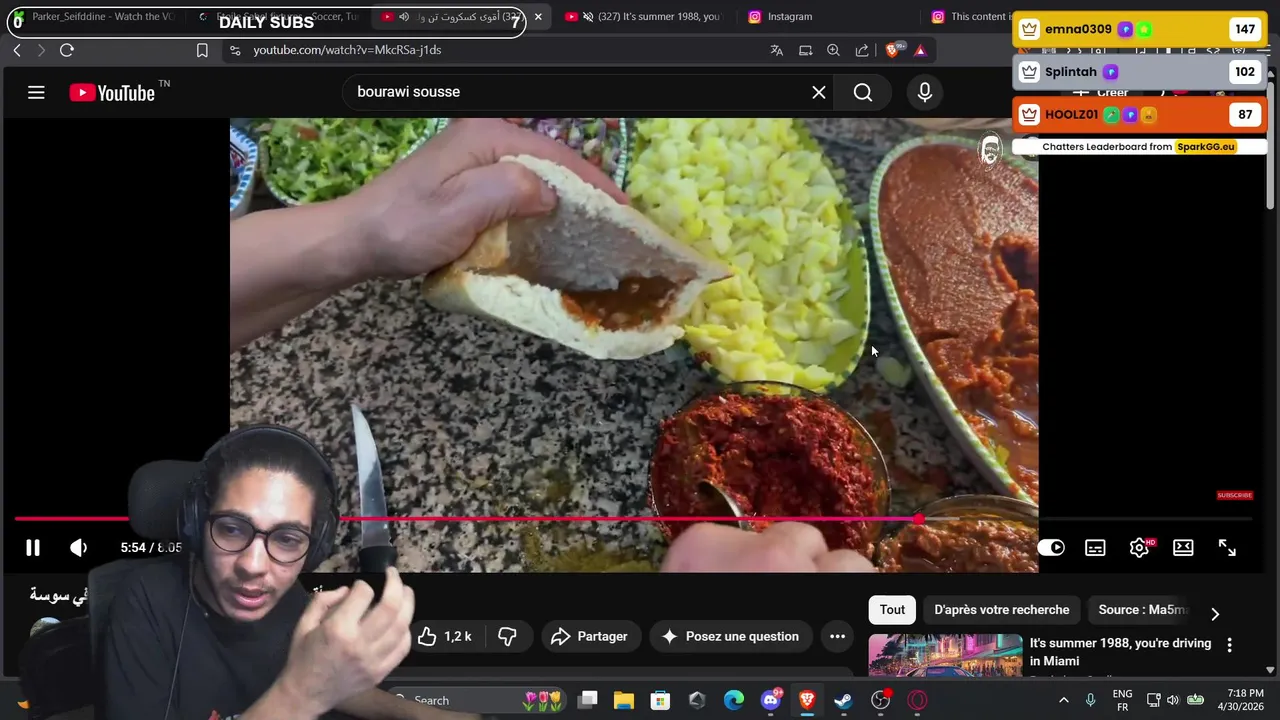Viewport: 1280px width, 720px height.
Task: Show hidden system tray icons
Action: (x=1063, y=700)
